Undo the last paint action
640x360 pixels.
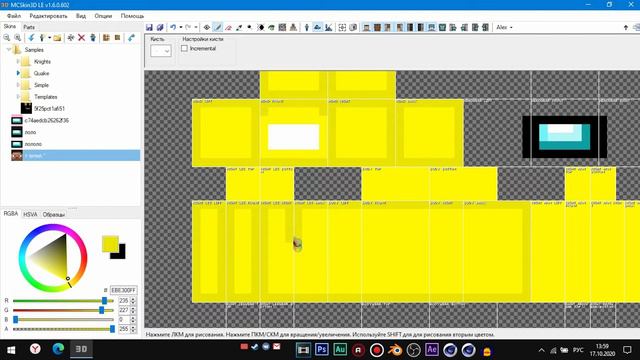(x=173, y=27)
